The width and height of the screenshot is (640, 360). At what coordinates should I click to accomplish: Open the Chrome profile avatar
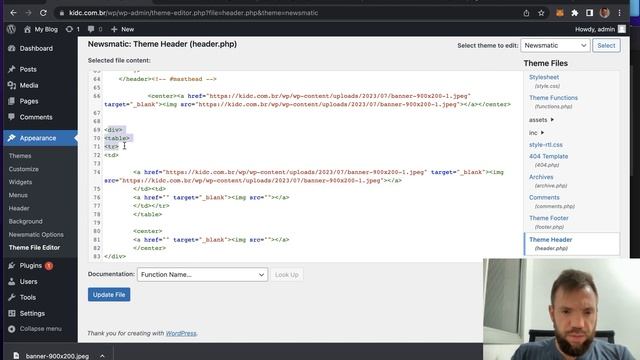coord(604,13)
